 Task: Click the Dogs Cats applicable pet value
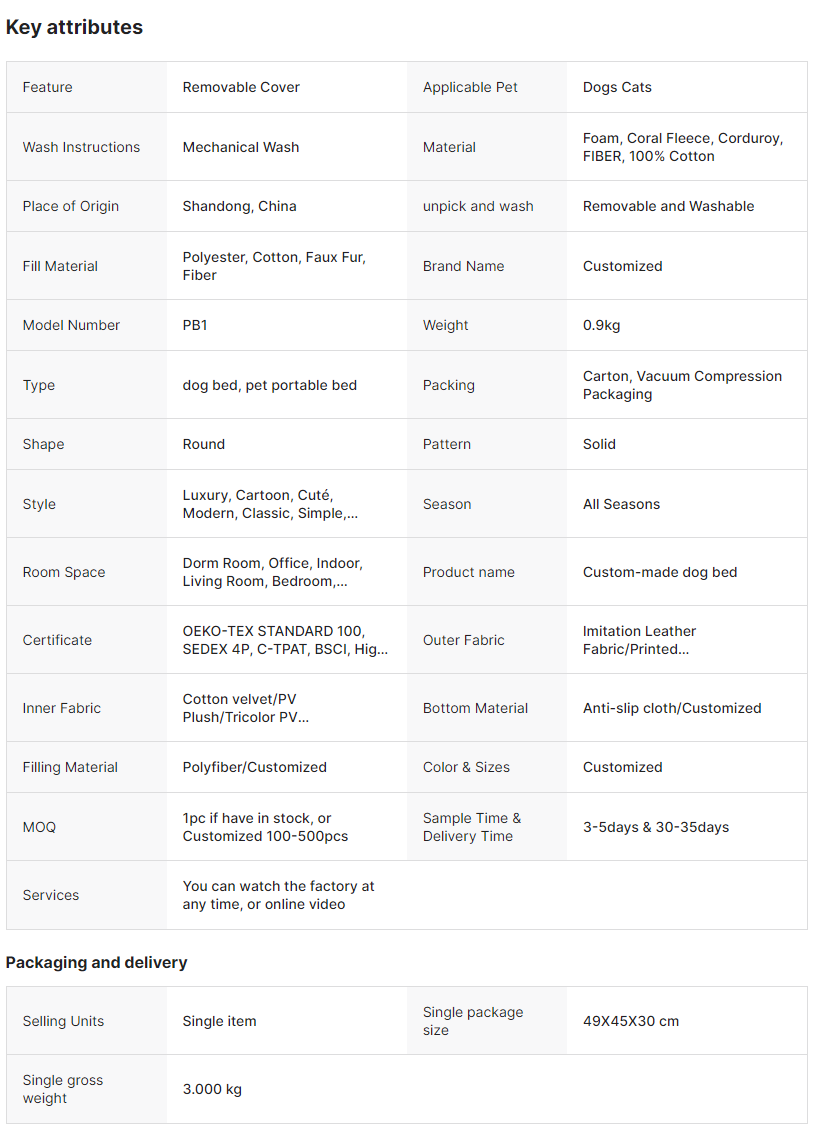[617, 87]
